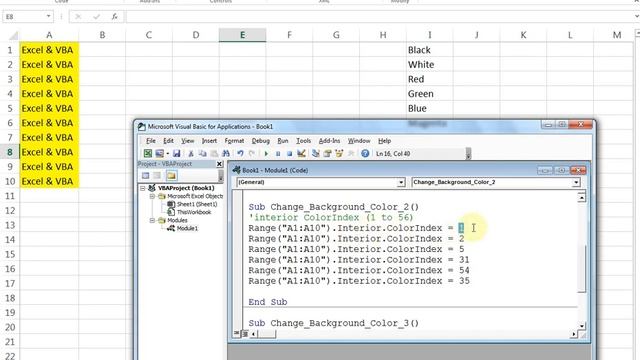The width and height of the screenshot is (640, 360).
Task: Open Object Browser toolbar icon
Action: 339,153
